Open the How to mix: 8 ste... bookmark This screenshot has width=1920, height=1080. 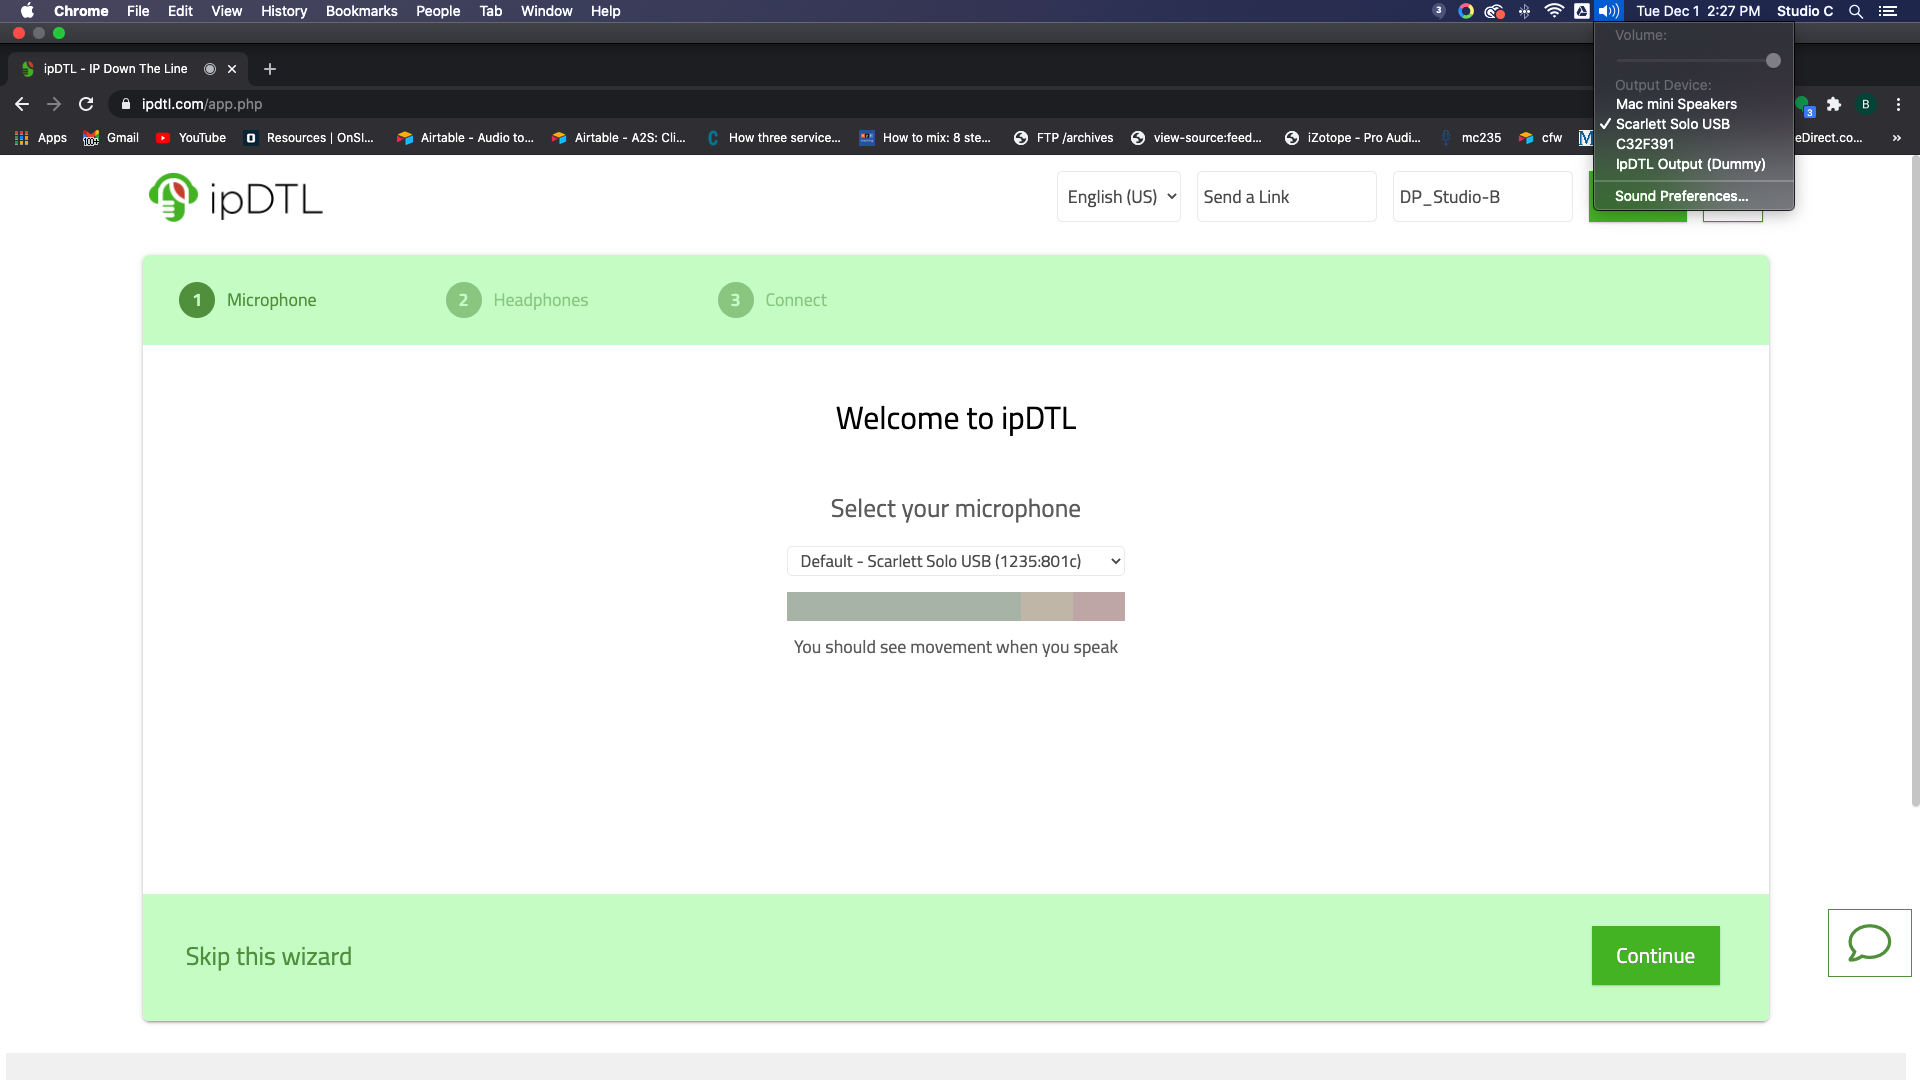pyautogui.click(x=925, y=138)
